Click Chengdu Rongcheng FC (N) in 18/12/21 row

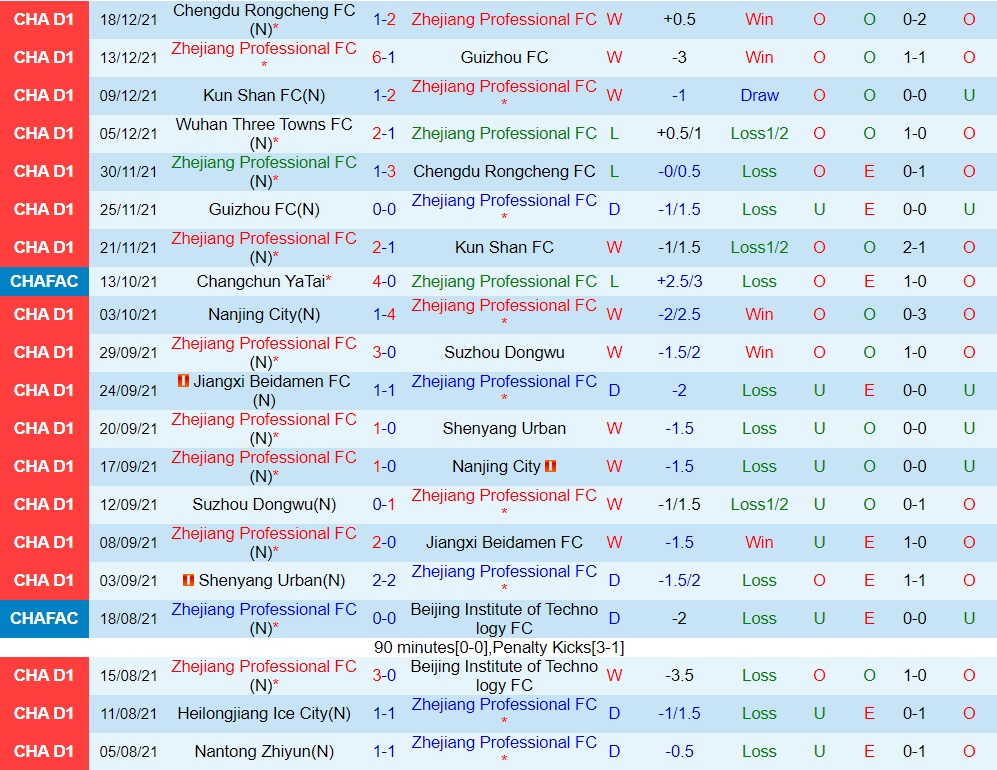click(x=264, y=20)
